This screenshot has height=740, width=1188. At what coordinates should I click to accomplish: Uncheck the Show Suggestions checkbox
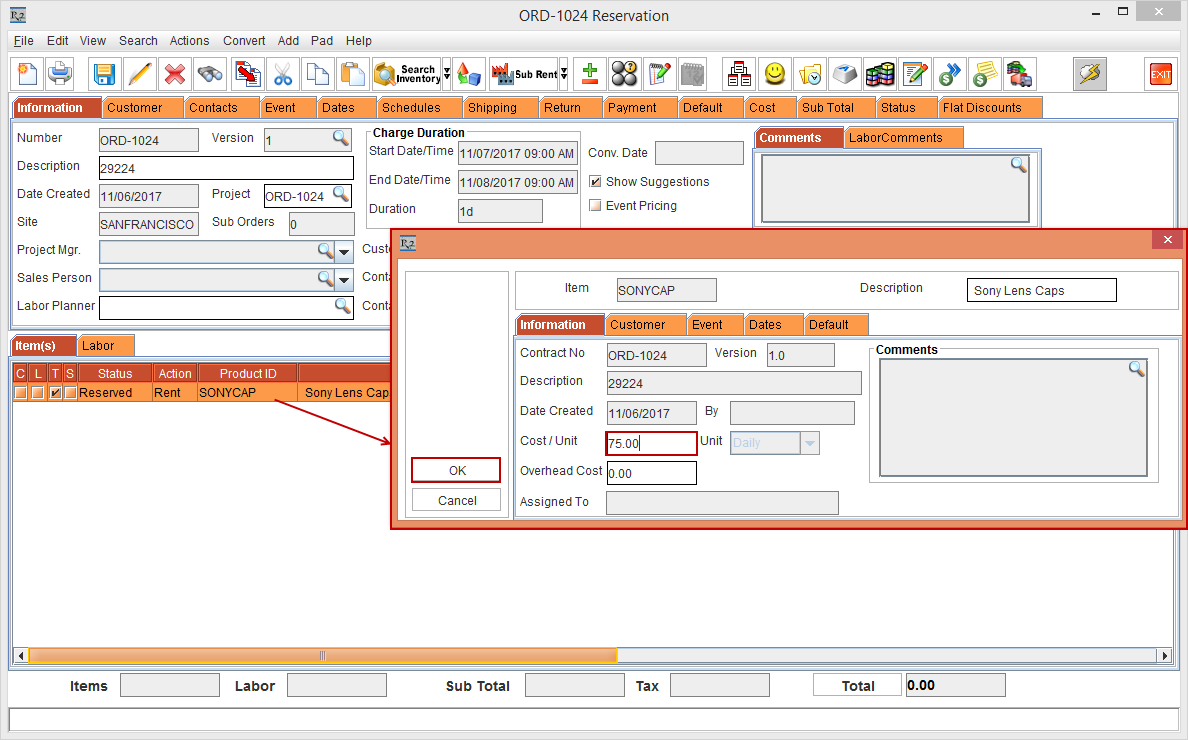596,182
